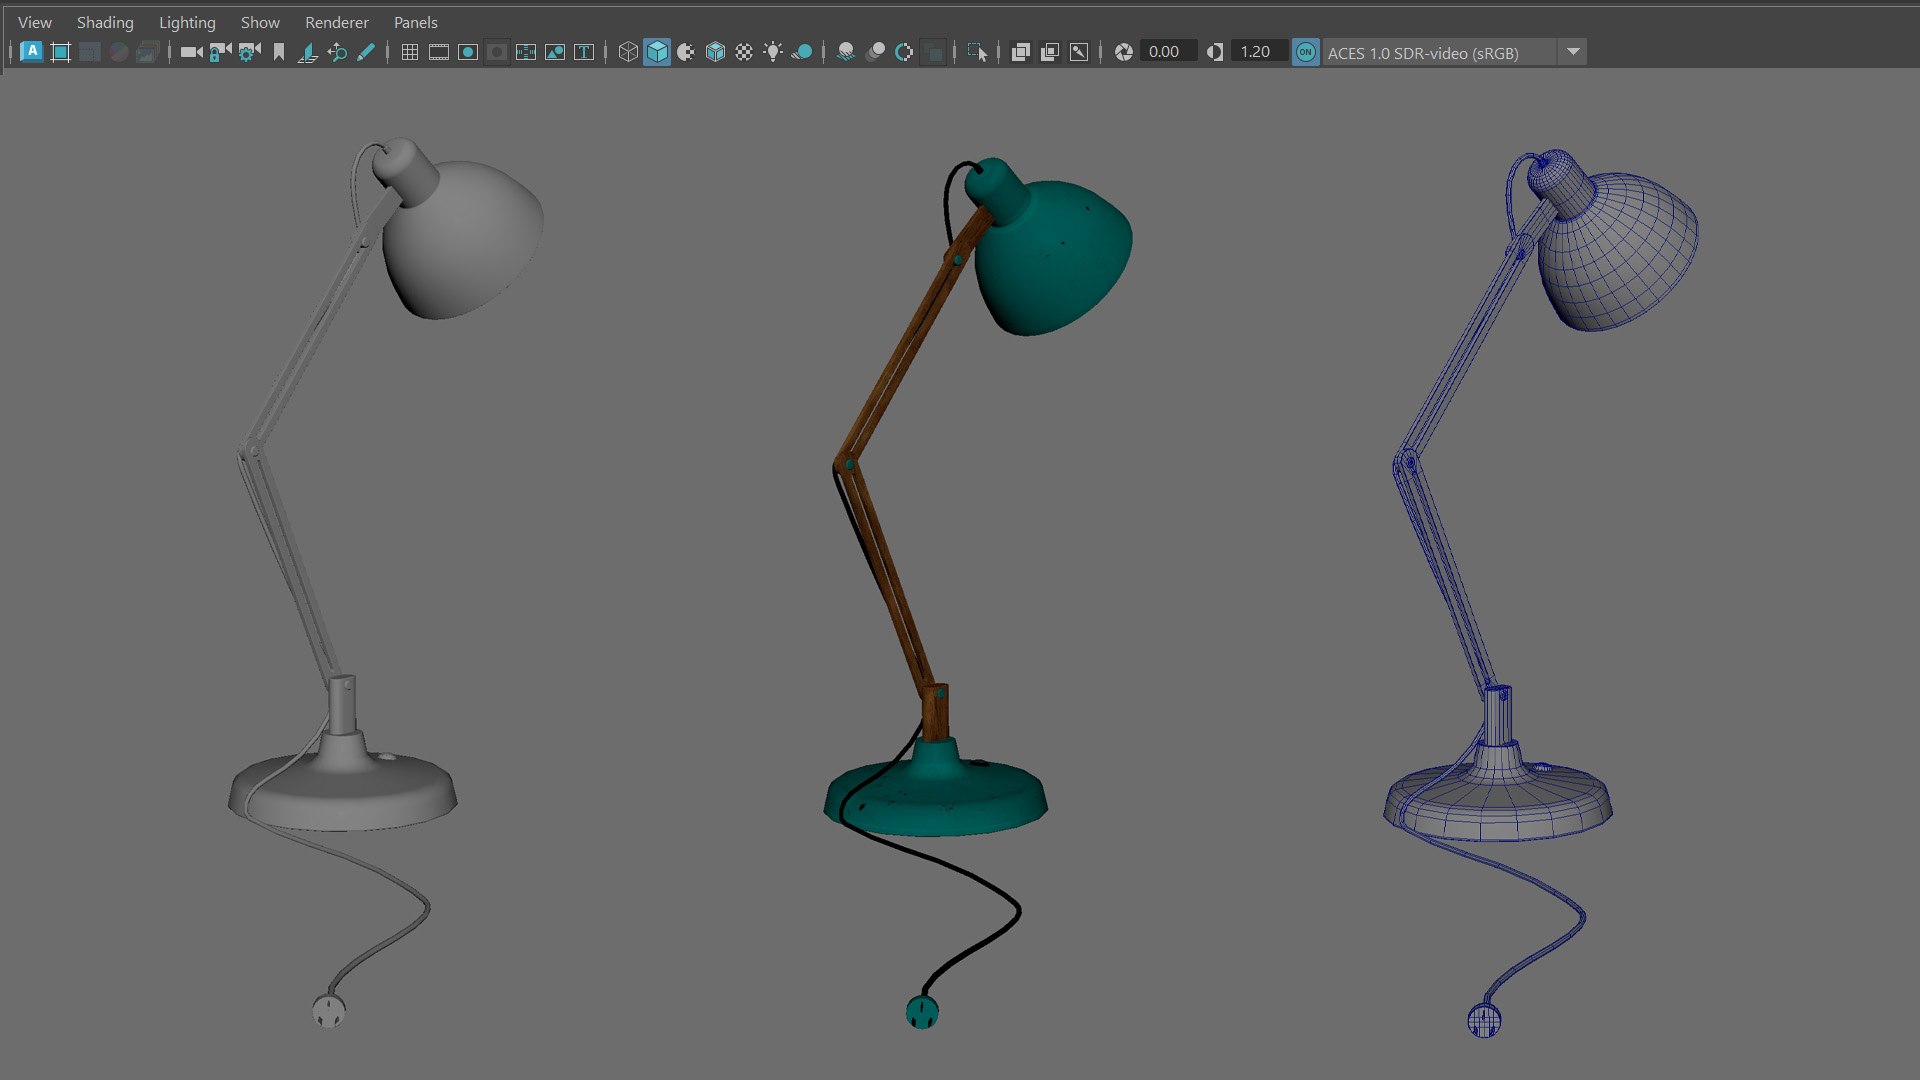Open the Show menu
The image size is (1920, 1080).
click(260, 22)
